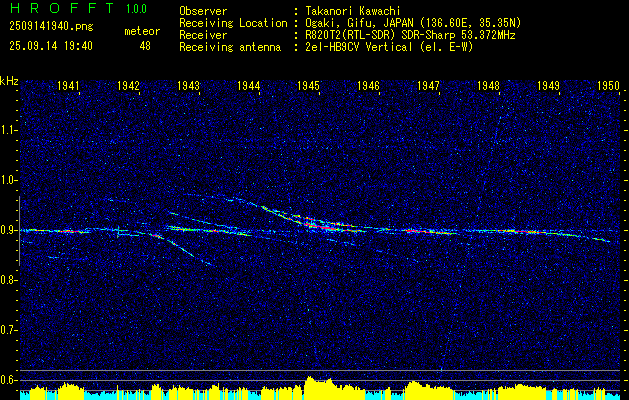
Task: Click the 1944 time marker
Action: (x=248, y=85)
